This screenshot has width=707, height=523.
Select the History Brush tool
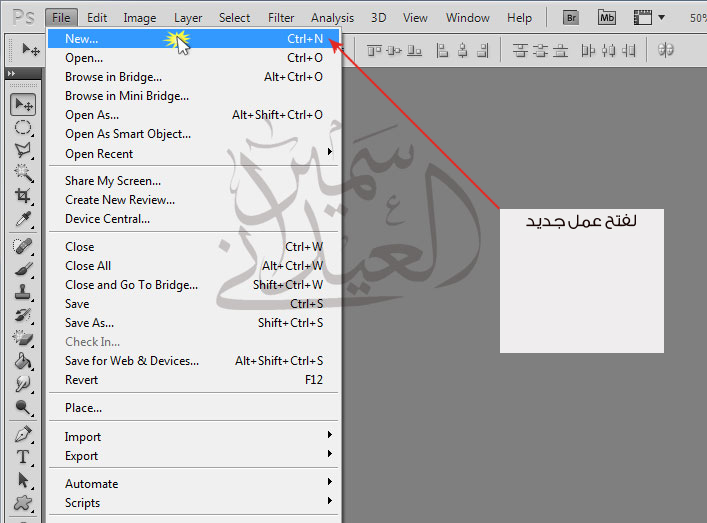(x=23, y=315)
